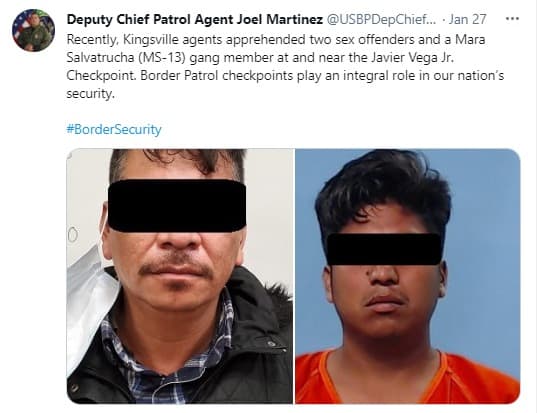Click tweet line starting "Recently, Kingsville agents"

coord(276,40)
